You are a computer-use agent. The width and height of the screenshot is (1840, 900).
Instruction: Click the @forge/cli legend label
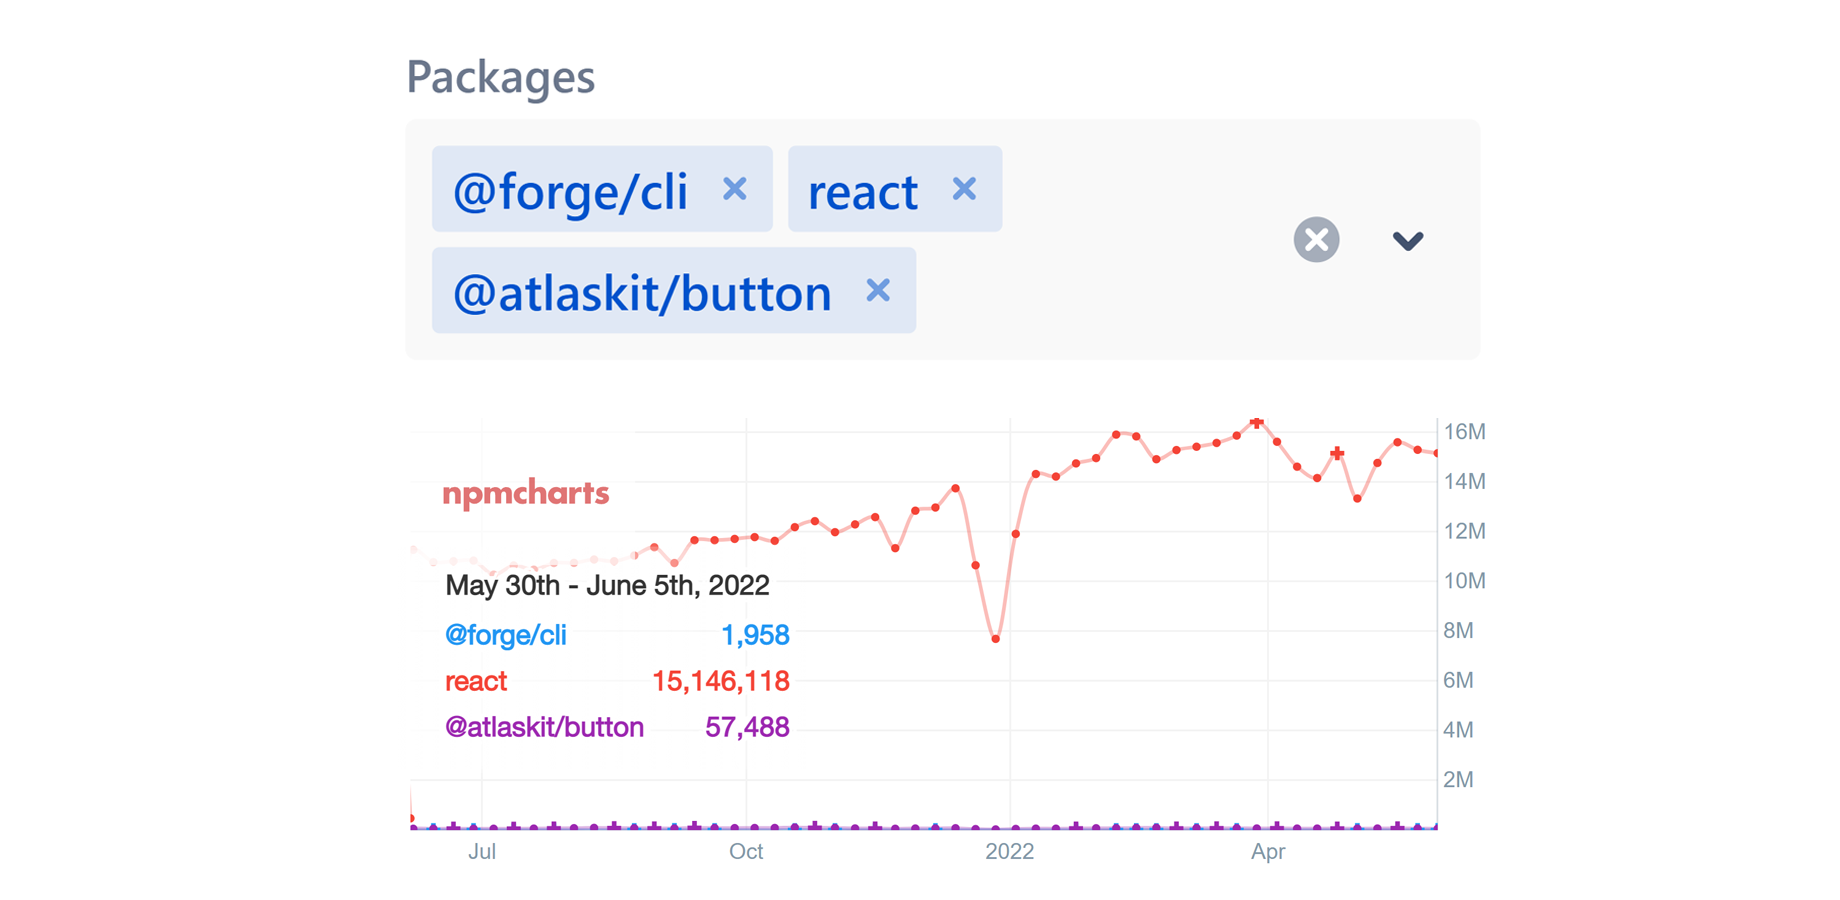[x=506, y=635]
